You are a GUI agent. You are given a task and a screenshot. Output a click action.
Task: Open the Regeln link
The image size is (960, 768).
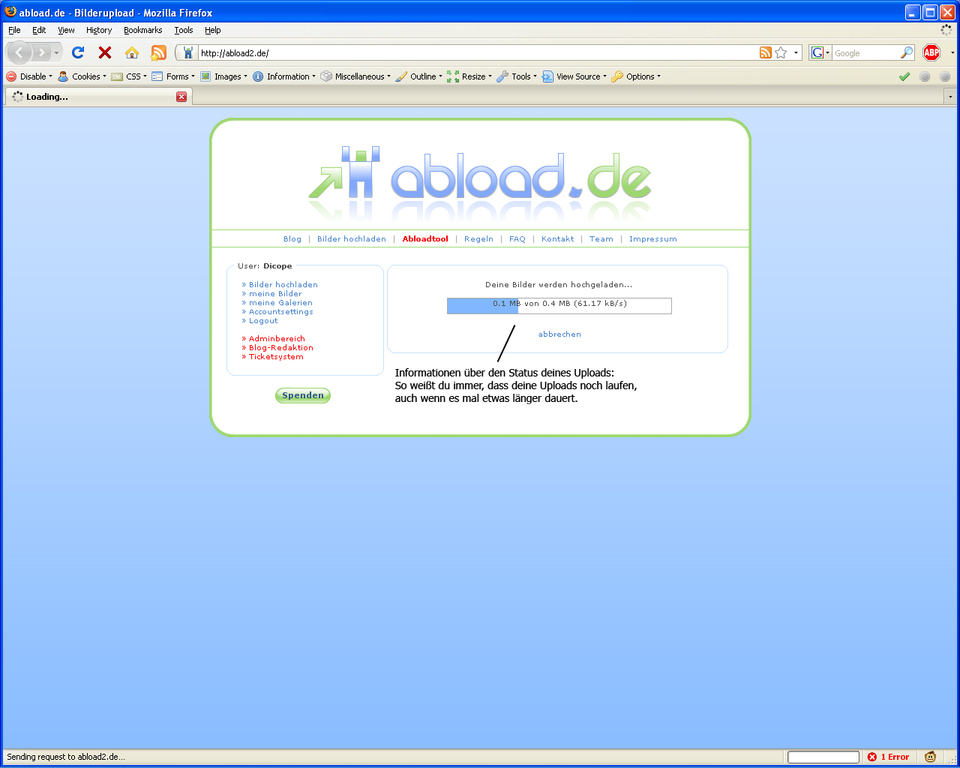(x=479, y=239)
